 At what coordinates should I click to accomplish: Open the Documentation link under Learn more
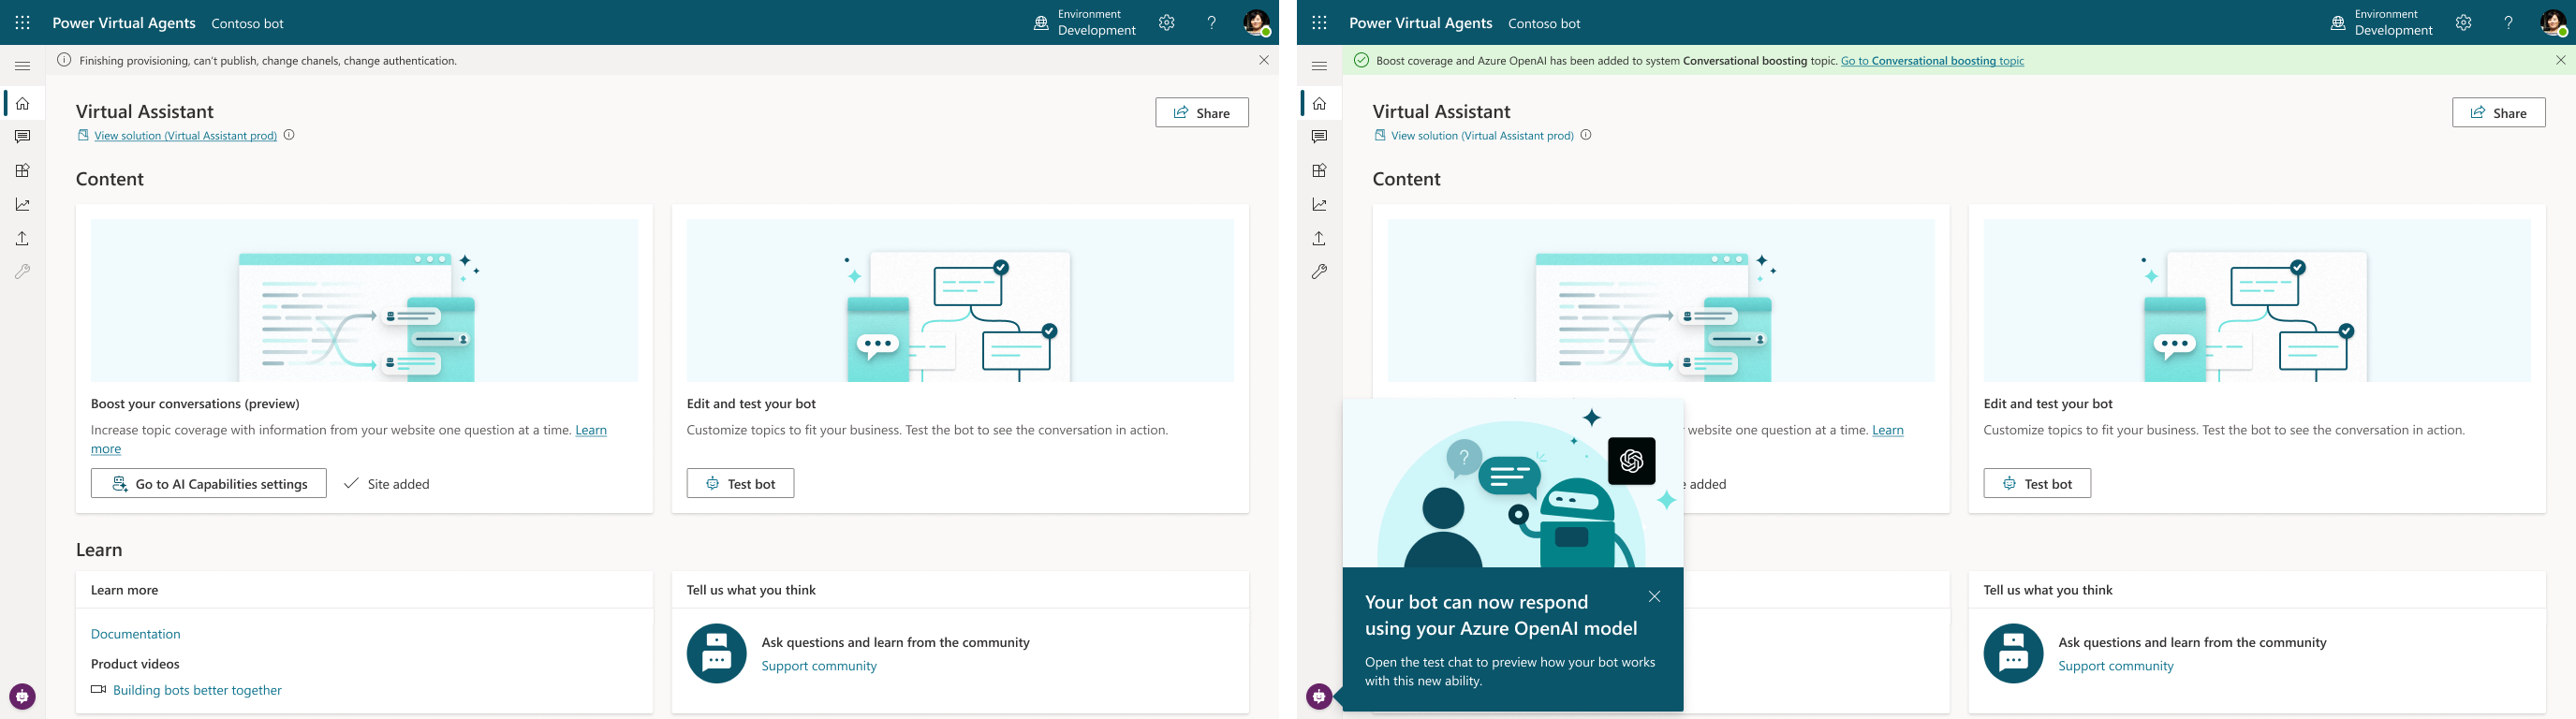136,634
